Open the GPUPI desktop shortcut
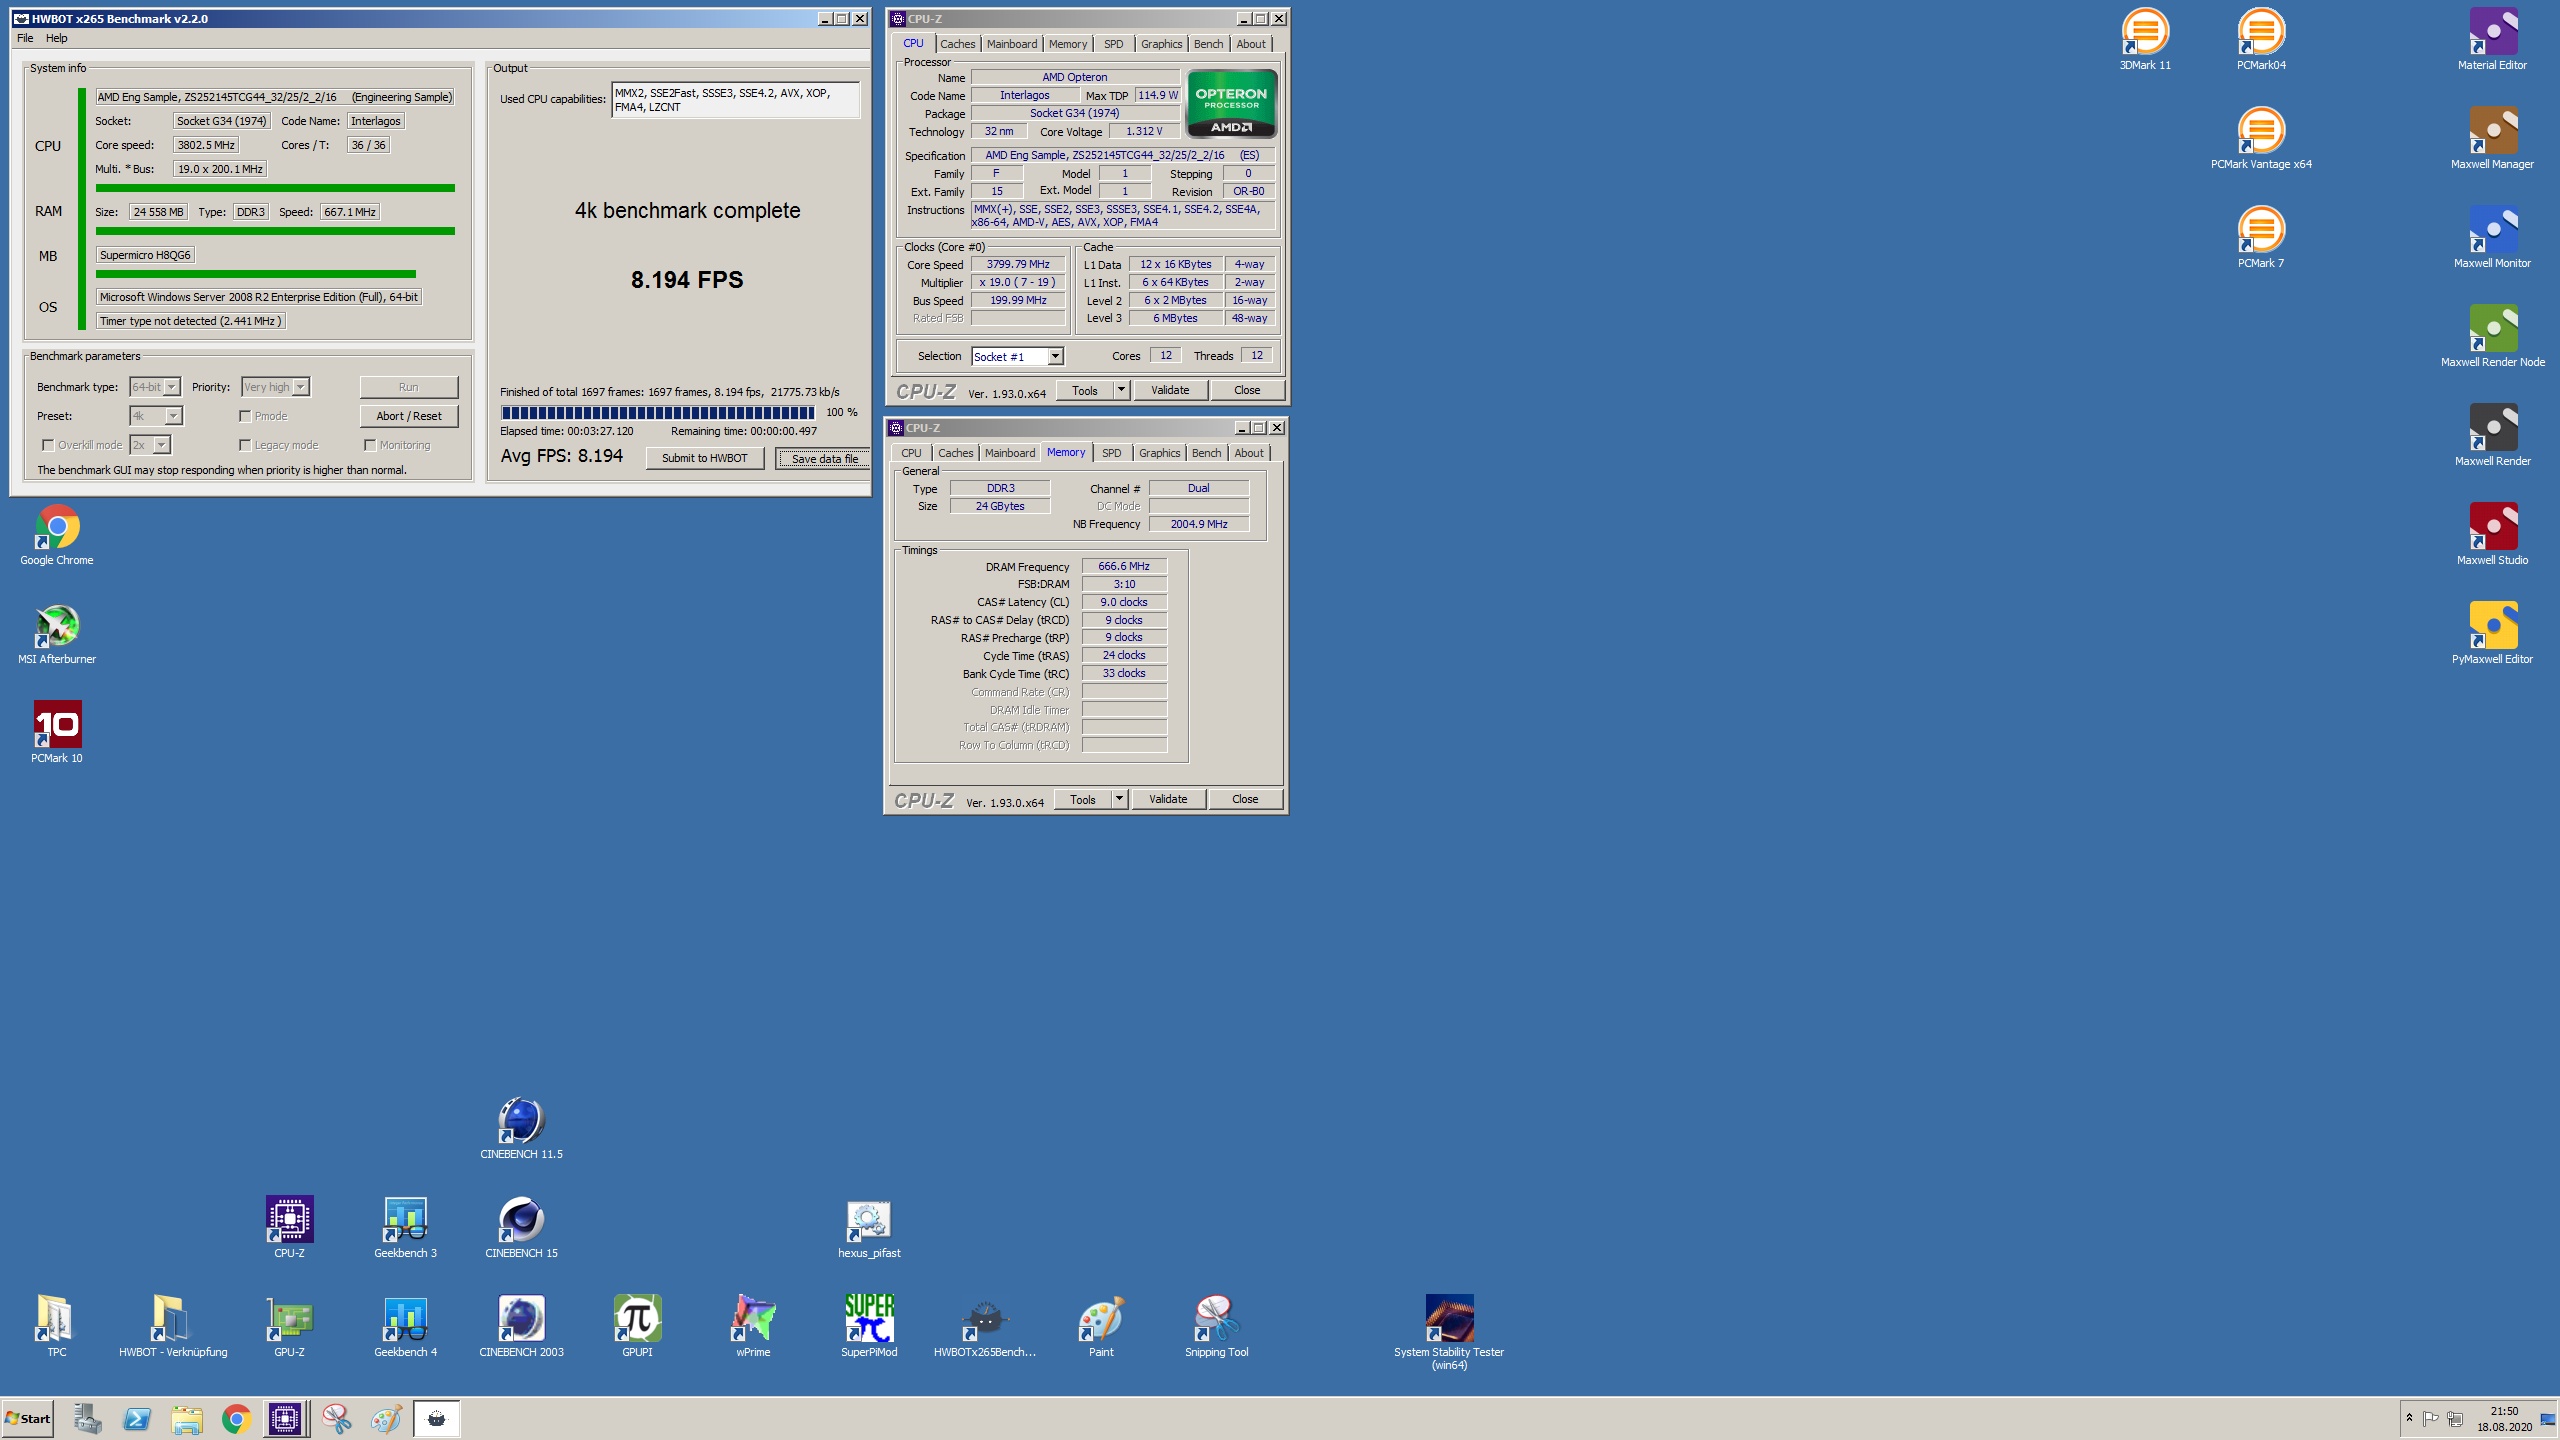This screenshot has height=1440, width=2560. pyautogui.click(x=637, y=1327)
